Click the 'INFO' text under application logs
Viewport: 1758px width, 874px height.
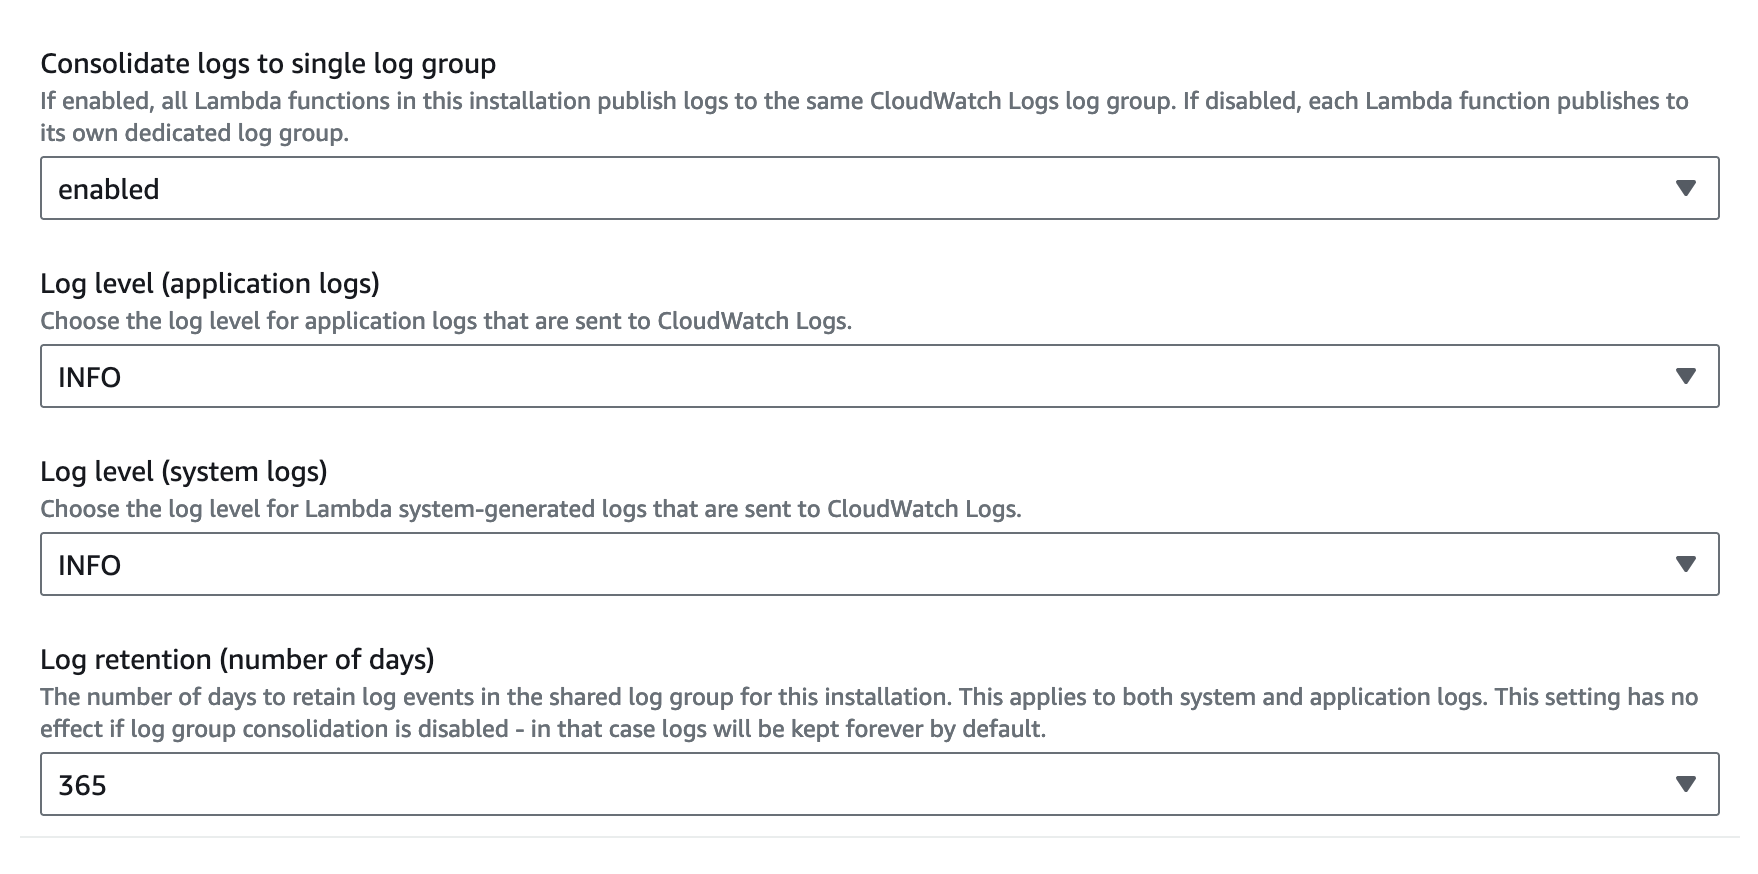[90, 377]
